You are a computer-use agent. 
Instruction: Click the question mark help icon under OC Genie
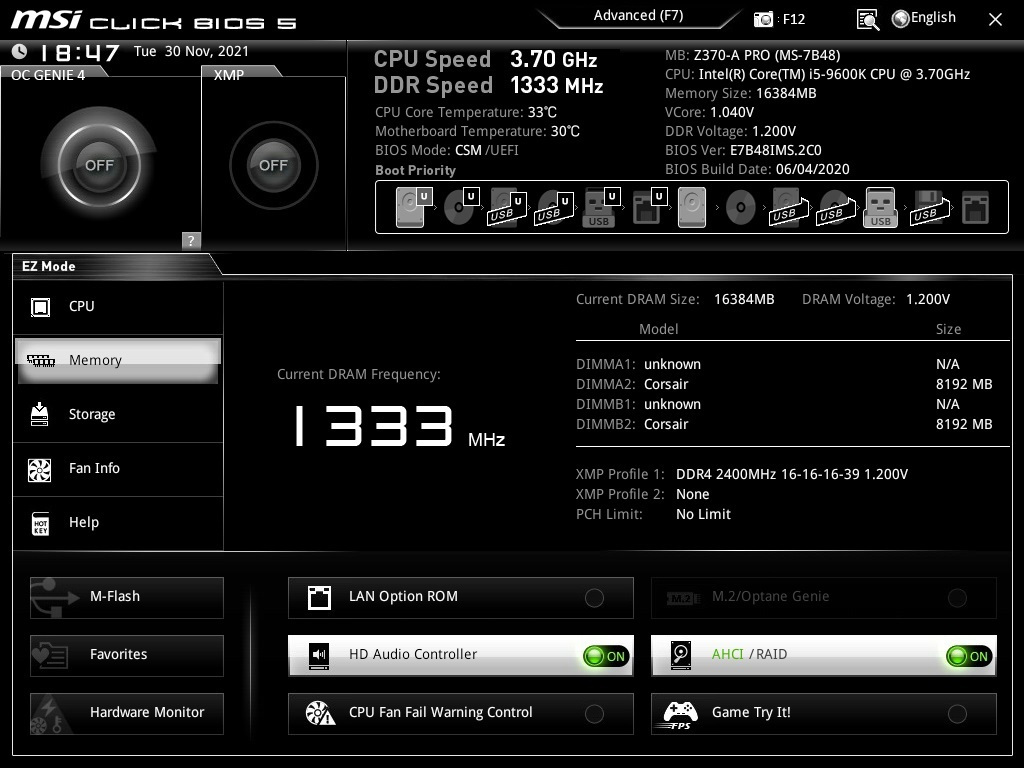tap(191, 240)
